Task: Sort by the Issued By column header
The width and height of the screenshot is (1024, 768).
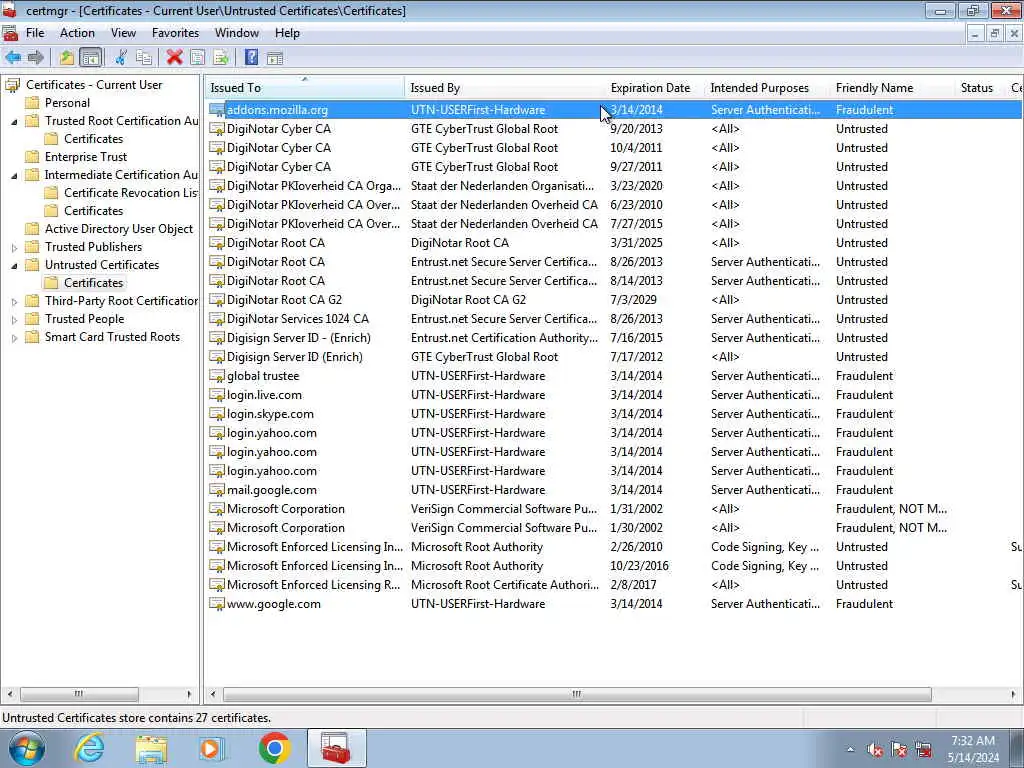Action: pos(504,88)
